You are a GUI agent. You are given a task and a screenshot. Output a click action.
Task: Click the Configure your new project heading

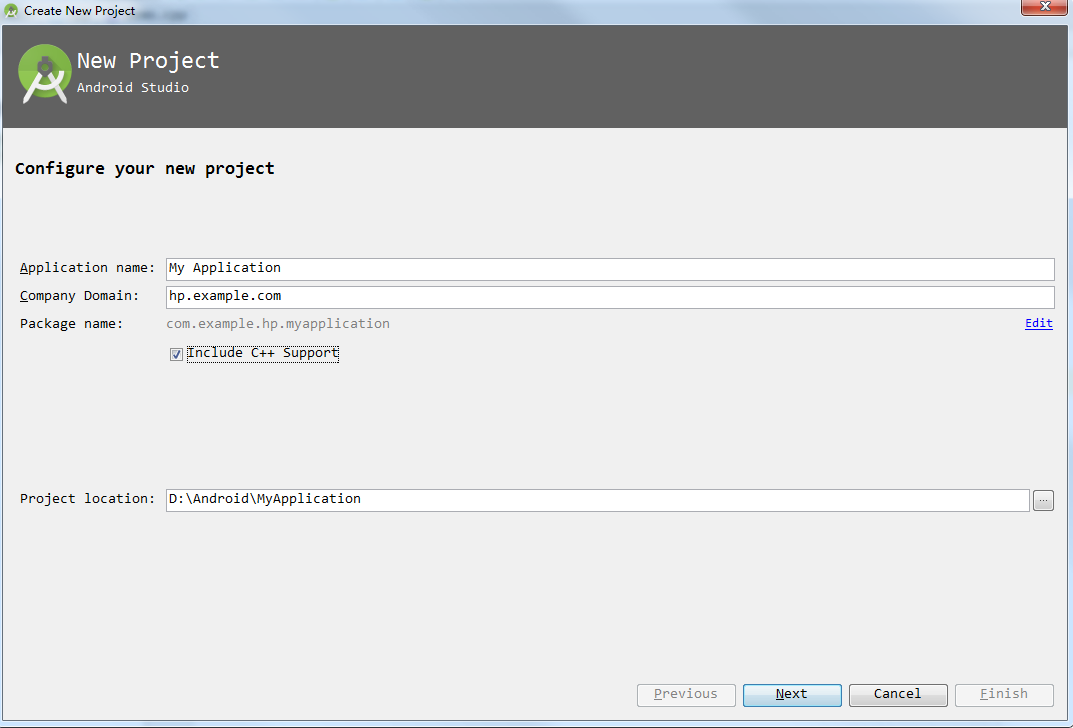pos(144,169)
